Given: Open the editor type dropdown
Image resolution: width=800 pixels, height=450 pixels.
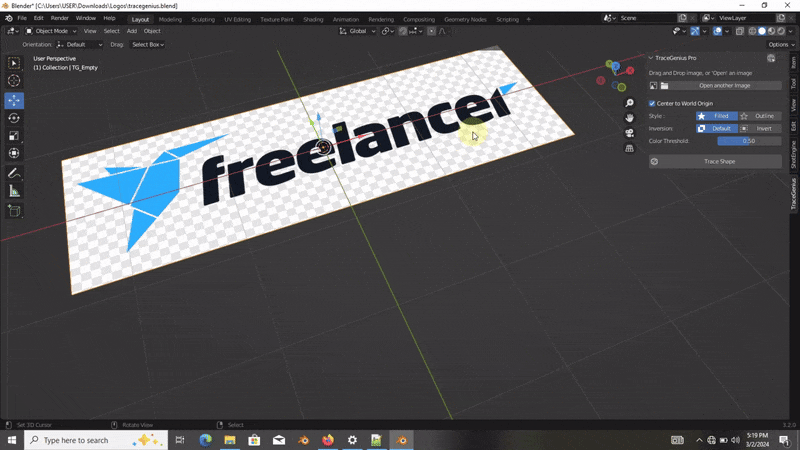Looking at the screenshot, I should point(13,31).
